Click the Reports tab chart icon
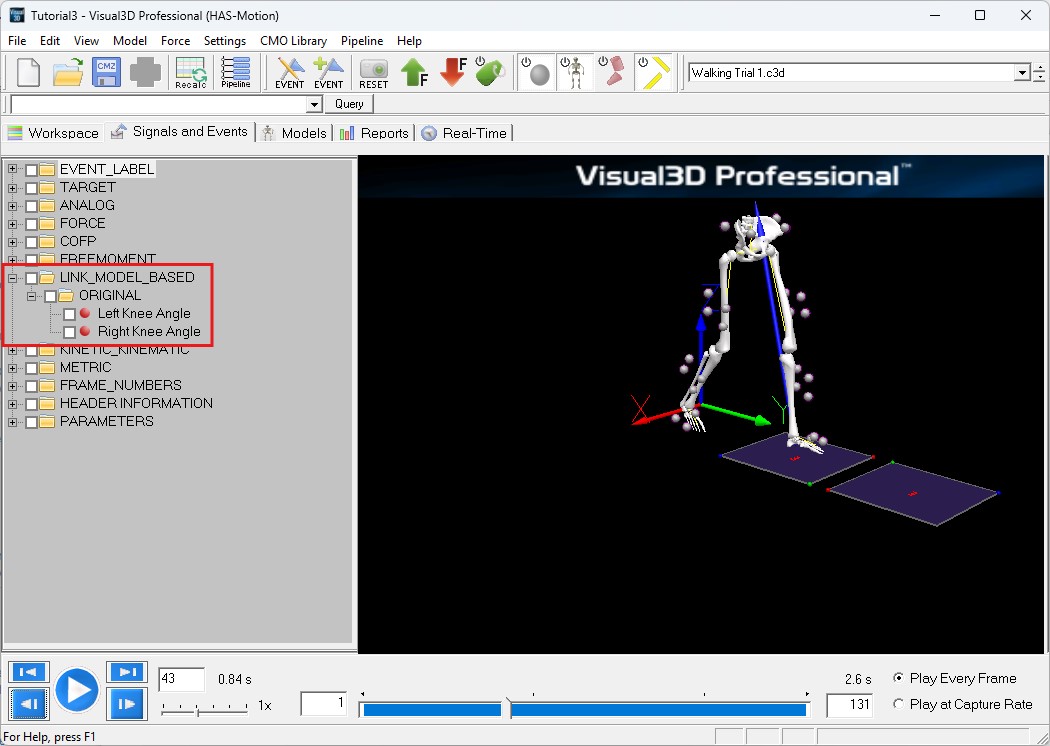The width and height of the screenshot is (1050, 746). [x=347, y=133]
